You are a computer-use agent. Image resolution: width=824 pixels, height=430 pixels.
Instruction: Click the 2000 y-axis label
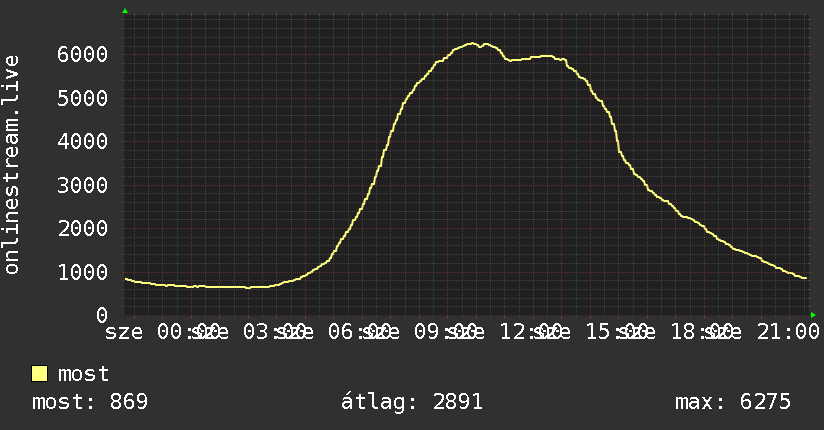pos(83,229)
